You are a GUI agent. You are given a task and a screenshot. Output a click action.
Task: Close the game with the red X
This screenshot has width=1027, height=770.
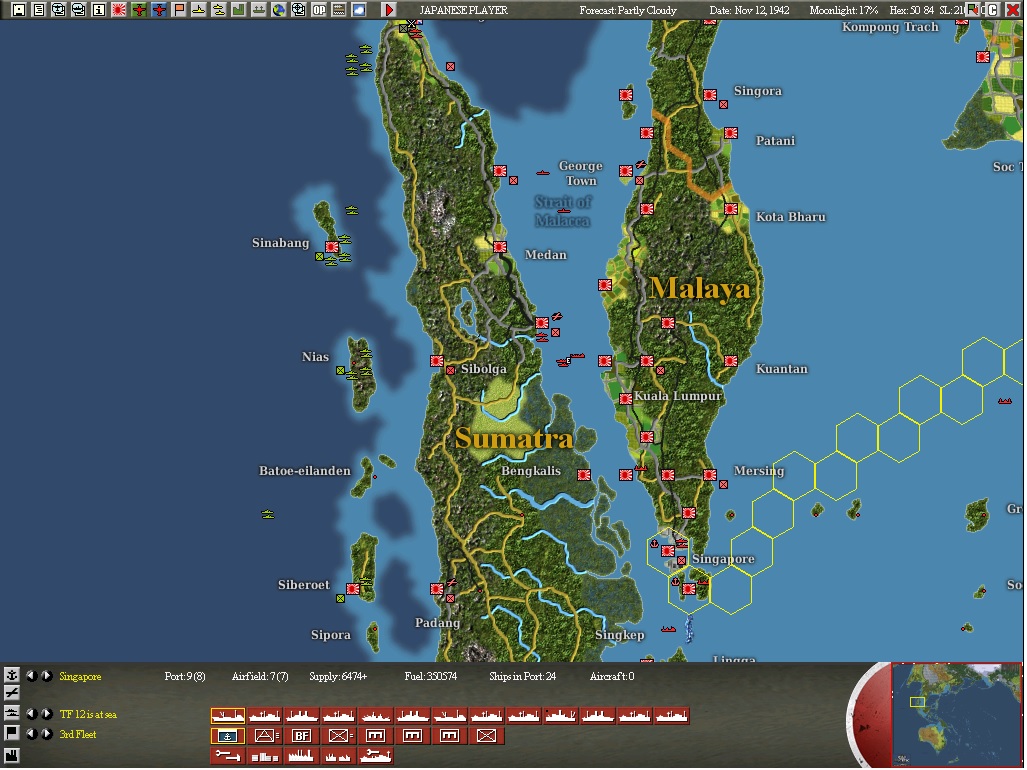click(x=1013, y=10)
